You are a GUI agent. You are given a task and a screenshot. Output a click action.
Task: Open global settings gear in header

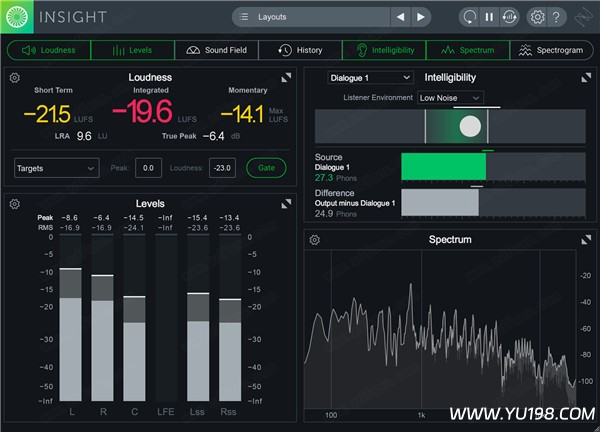[537, 17]
